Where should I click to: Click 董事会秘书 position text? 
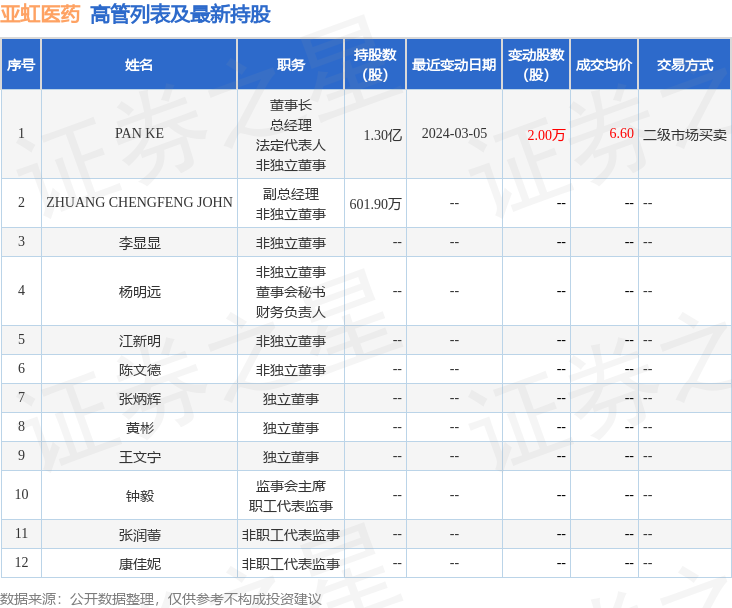pyautogui.click(x=290, y=292)
